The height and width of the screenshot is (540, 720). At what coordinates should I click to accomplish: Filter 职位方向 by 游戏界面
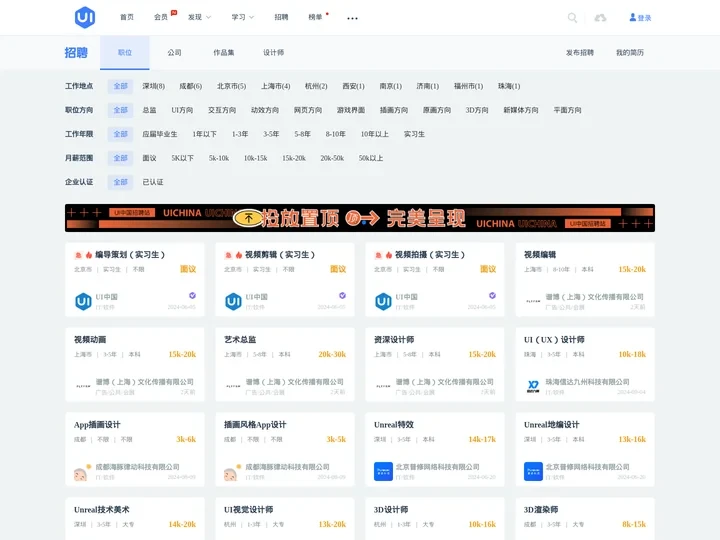(x=351, y=110)
